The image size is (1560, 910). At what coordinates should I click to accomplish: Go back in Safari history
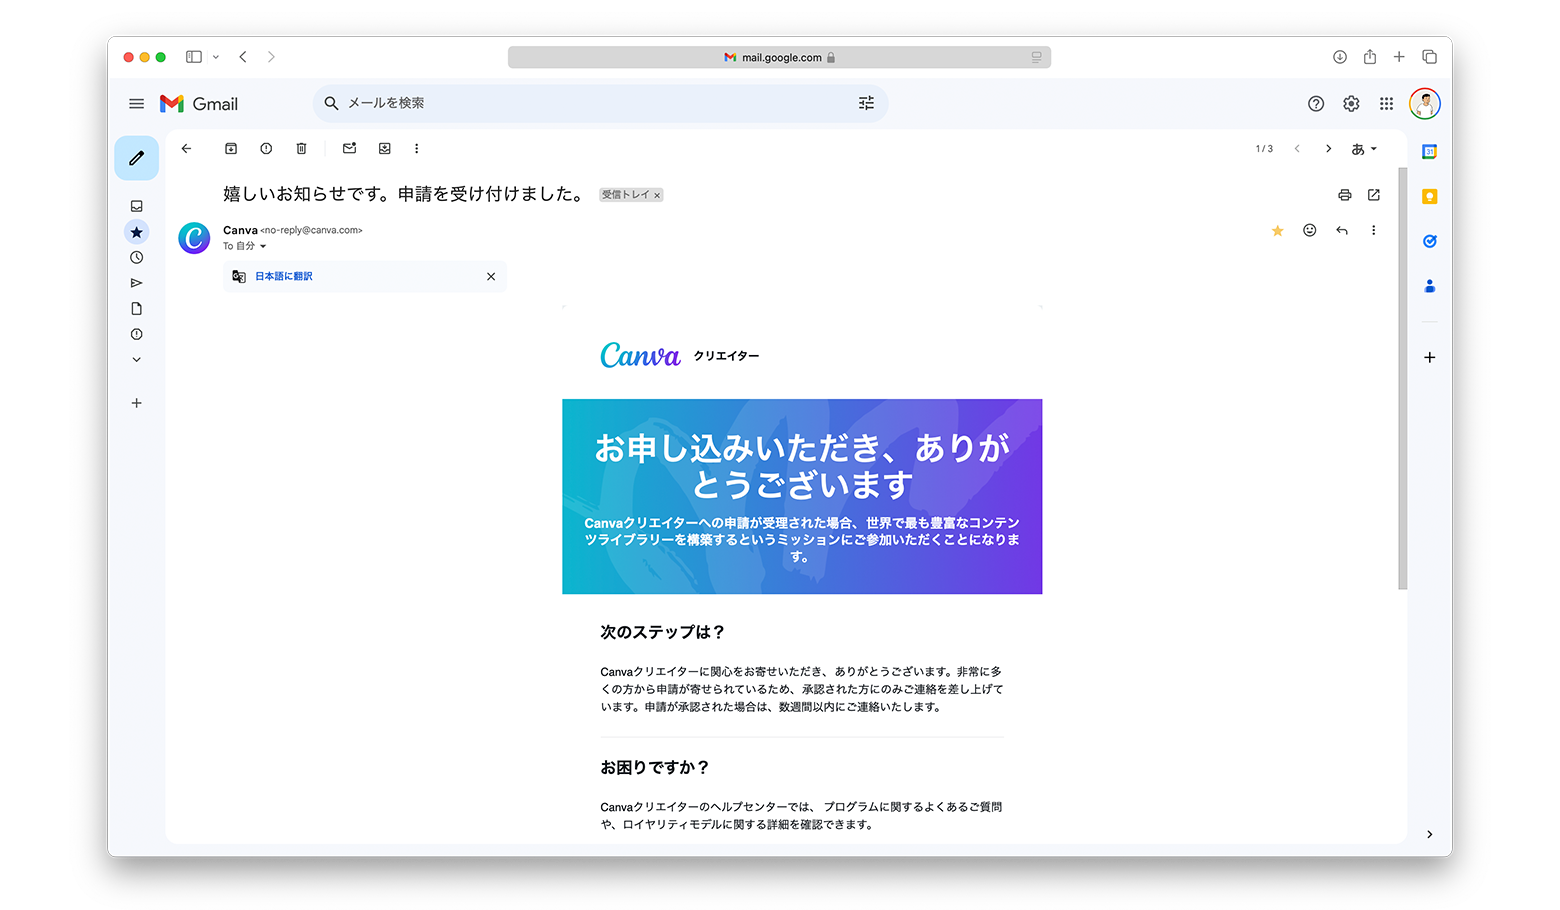coord(243,57)
